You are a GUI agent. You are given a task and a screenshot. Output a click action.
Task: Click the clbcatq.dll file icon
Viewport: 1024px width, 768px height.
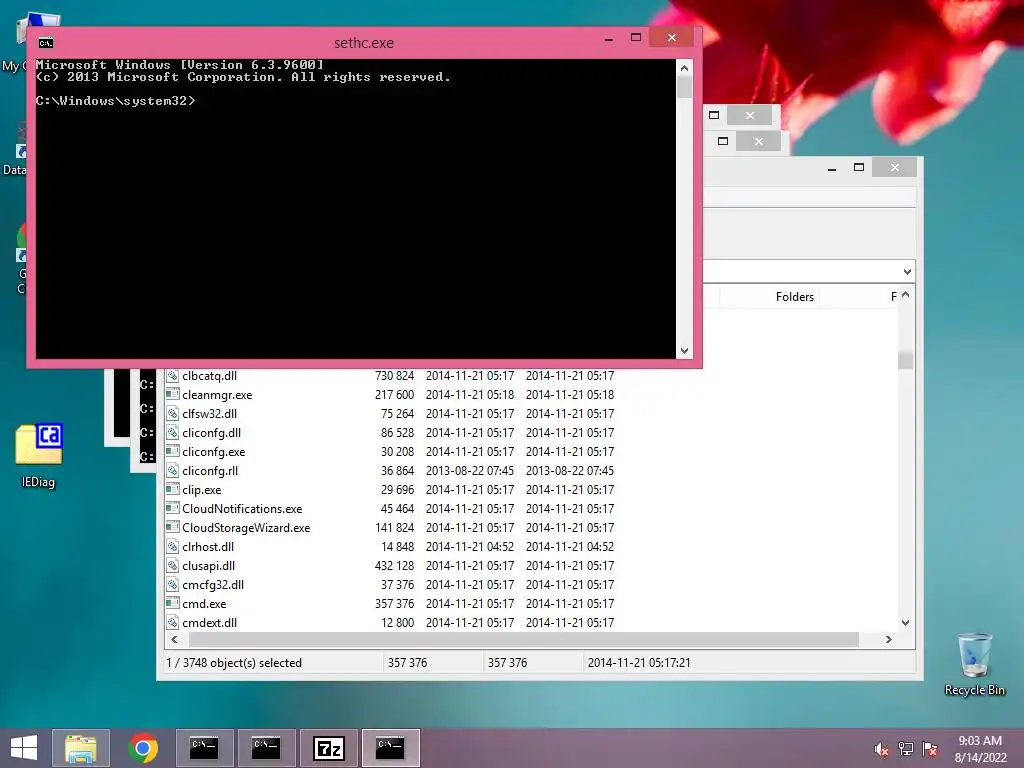click(172, 376)
